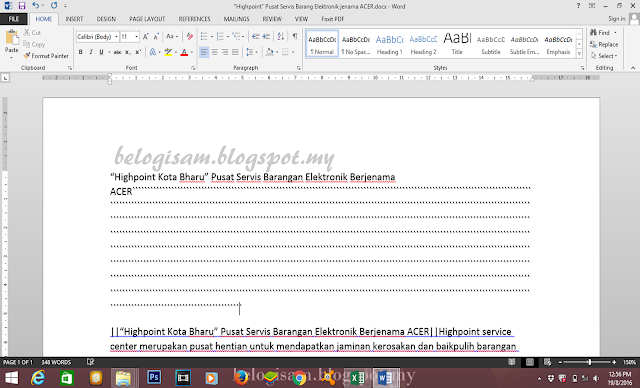640x388 pixels.
Task: Undo the last action
Action: 36,6
